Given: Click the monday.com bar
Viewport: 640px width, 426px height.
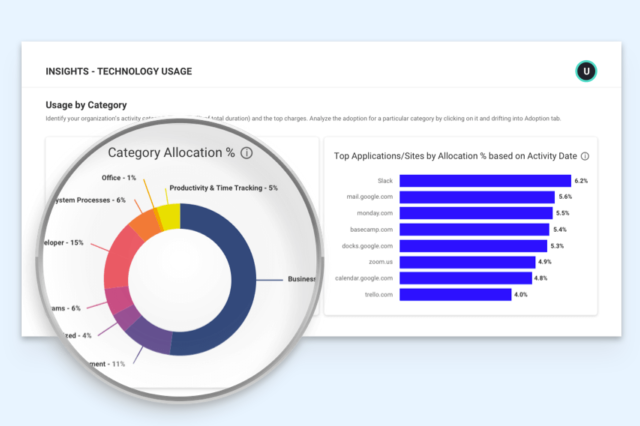Looking at the screenshot, I should click(x=476, y=213).
